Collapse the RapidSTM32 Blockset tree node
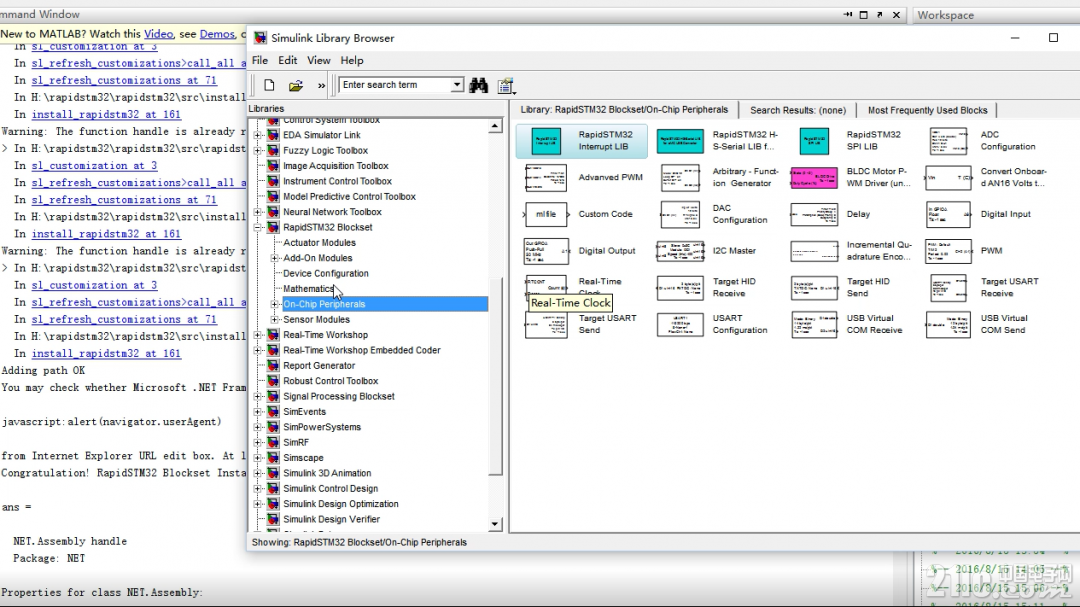This screenshot has height=607, width=1080. click(x=258, y=227)
